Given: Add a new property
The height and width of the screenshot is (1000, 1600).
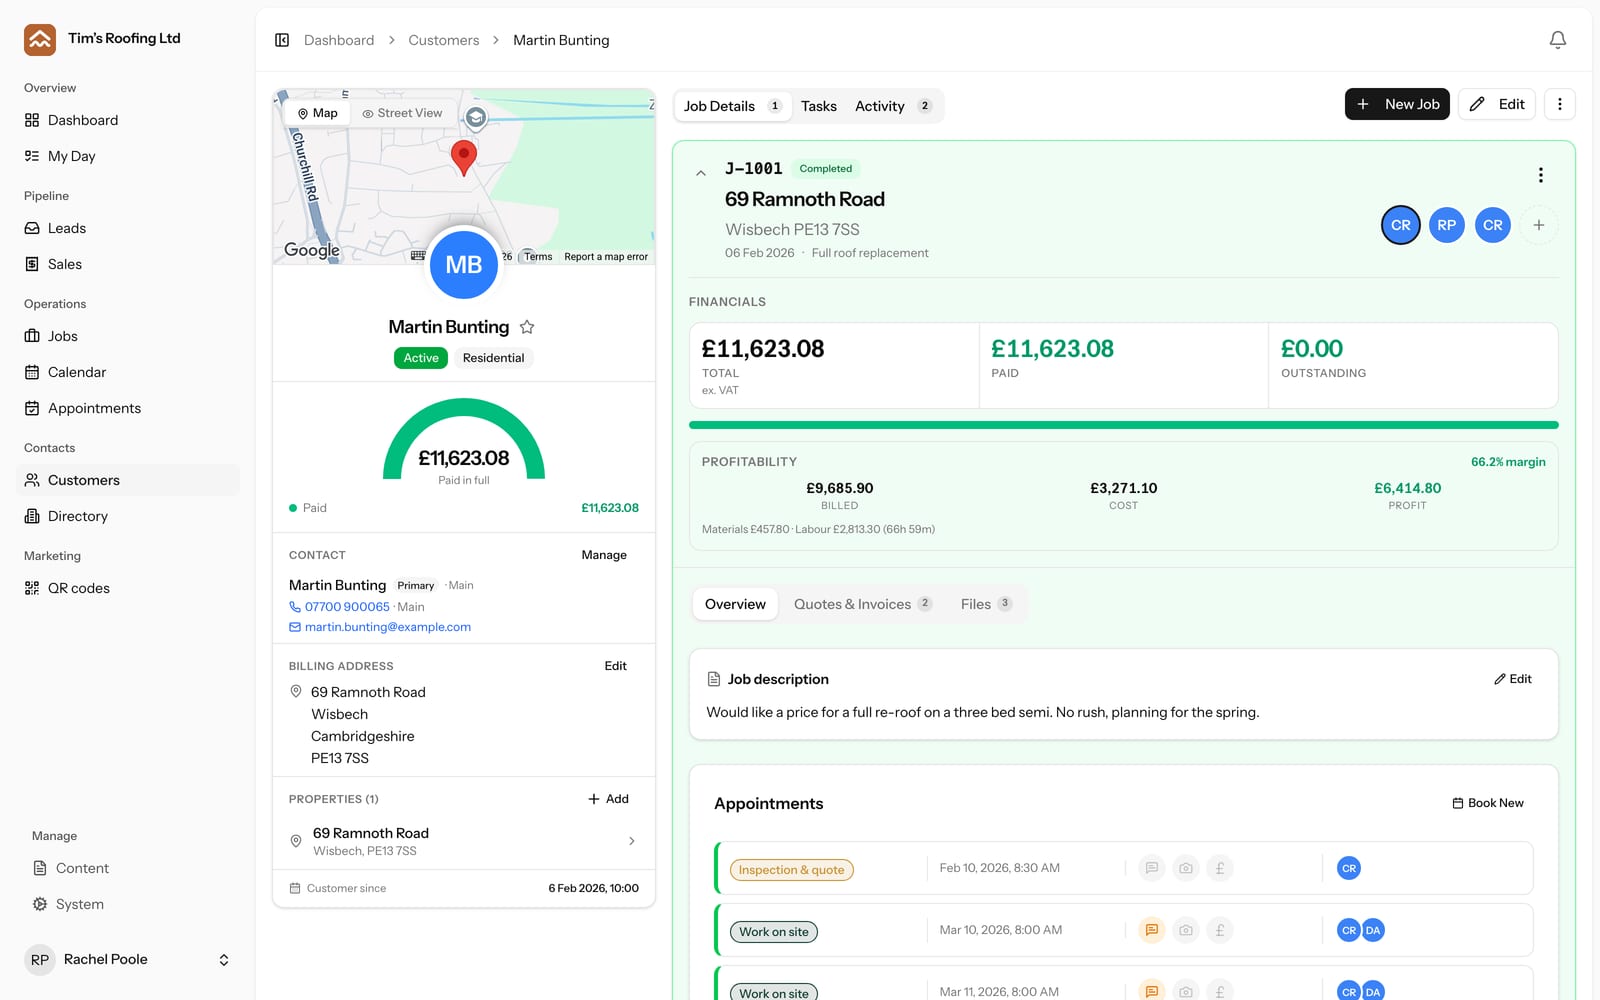Looking at the screenshot, I should click(x=608, y=799).
